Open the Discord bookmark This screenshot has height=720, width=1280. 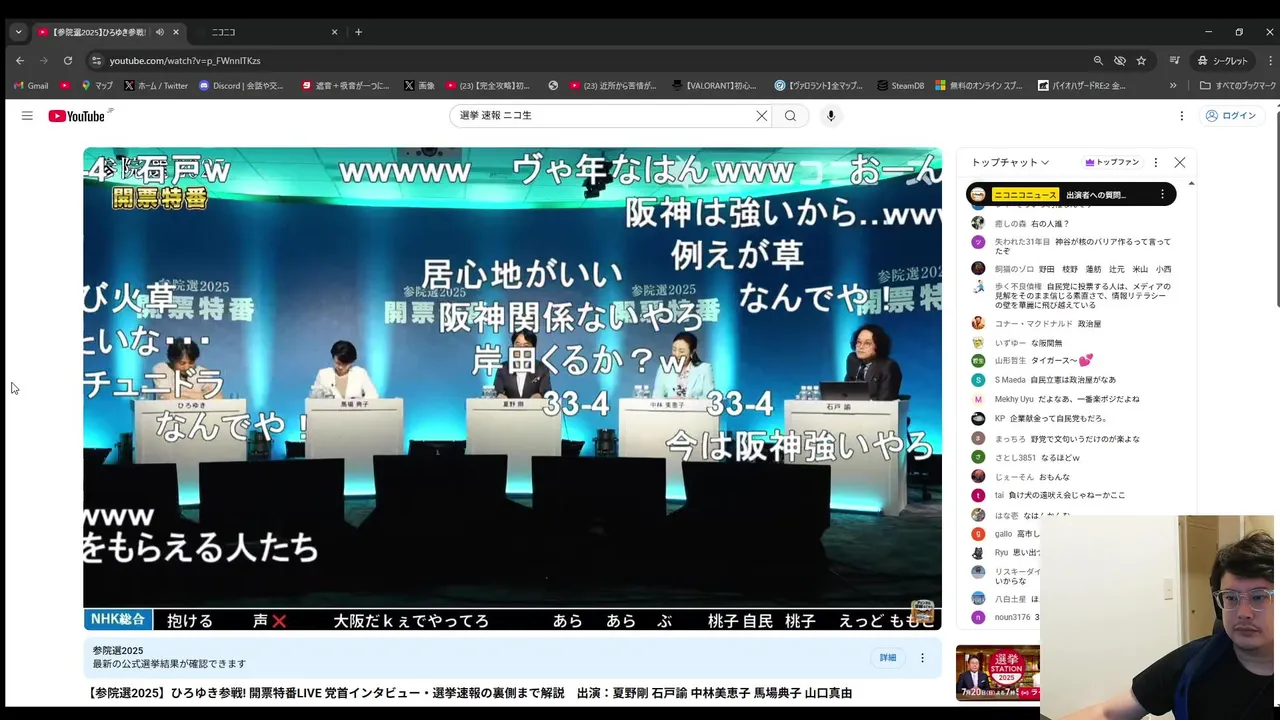pyautogui.click(x=241, y=86)
